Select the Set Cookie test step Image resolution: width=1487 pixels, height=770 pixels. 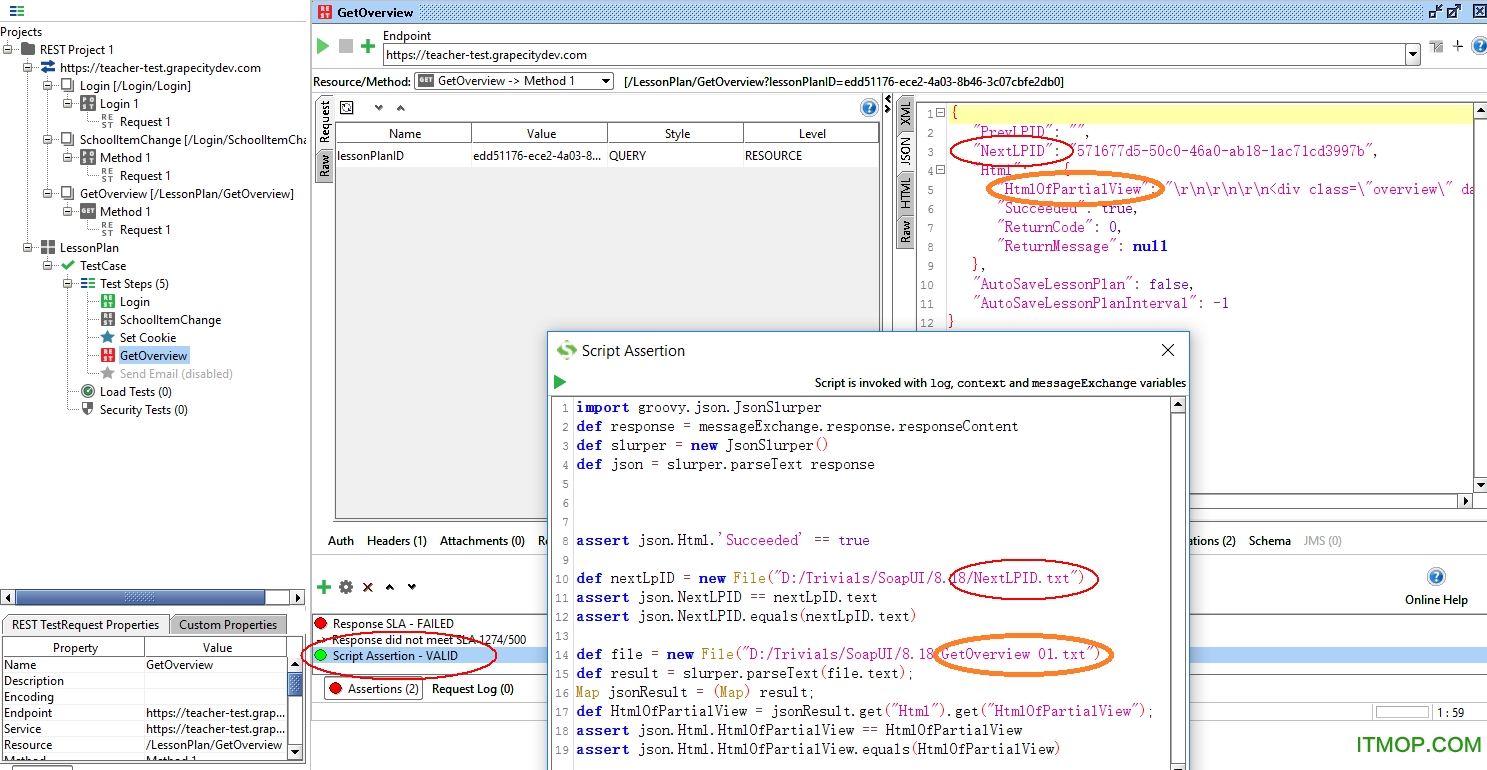[138, 337]
